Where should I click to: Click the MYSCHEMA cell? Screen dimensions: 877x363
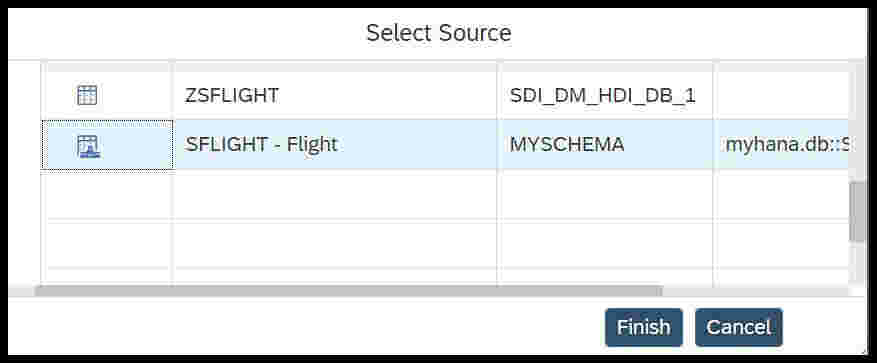click(x=605, y=144)
